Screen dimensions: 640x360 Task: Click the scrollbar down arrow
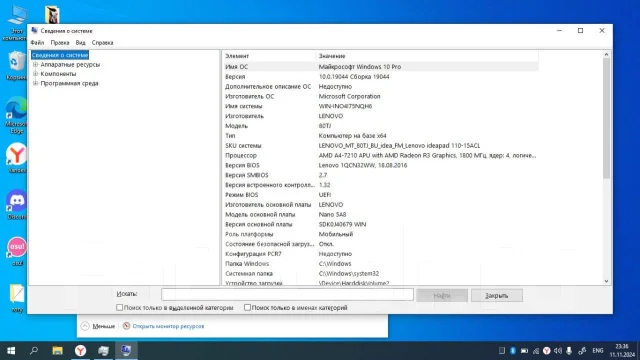click(607, 281)
